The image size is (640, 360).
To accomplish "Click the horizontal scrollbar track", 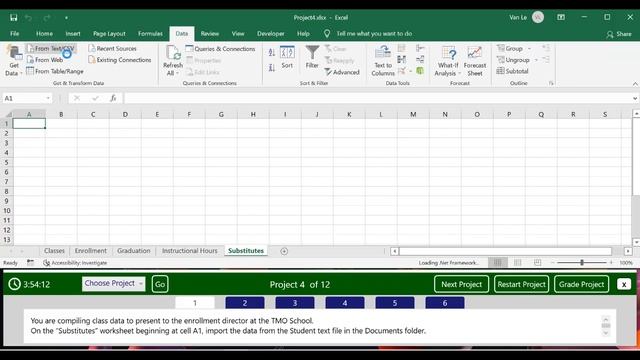I will pyautogui.click(x=505, y=251).
